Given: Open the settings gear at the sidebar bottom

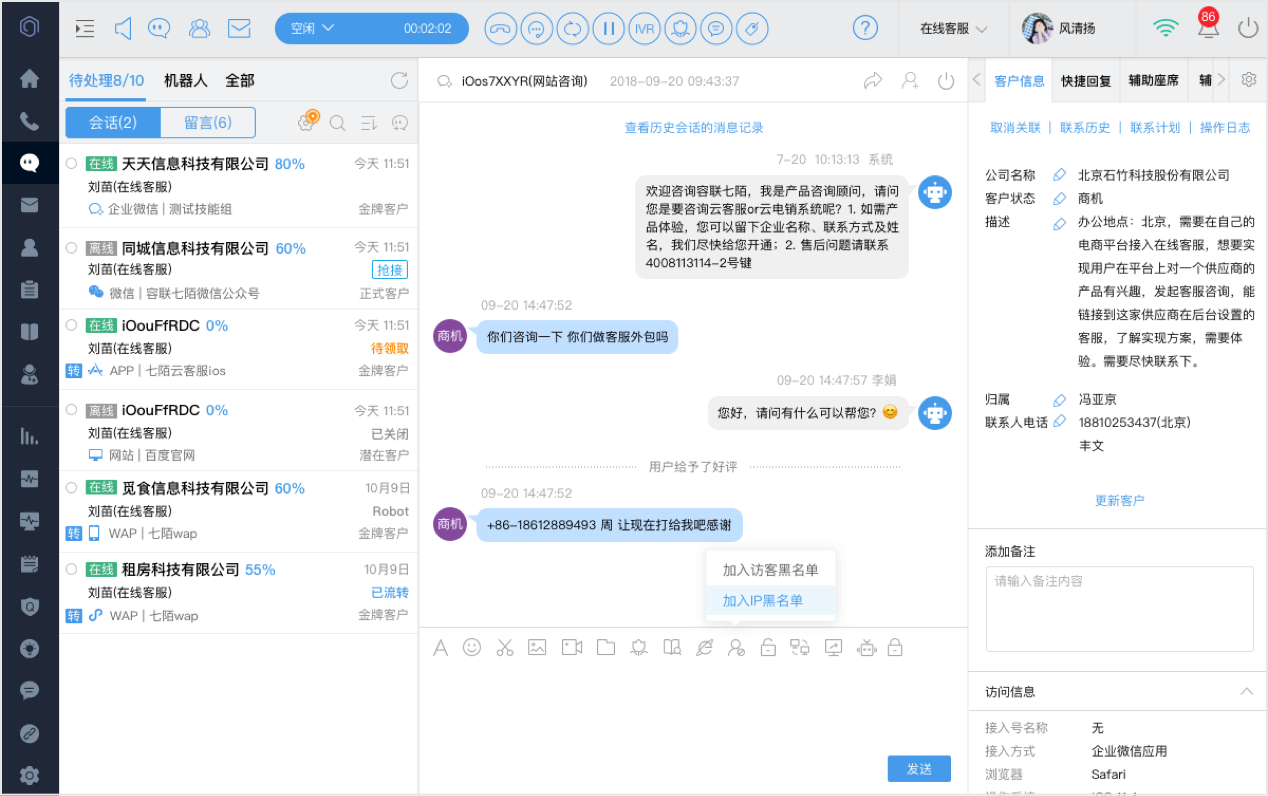Looking at the screenshot, I should coord(29,774).
